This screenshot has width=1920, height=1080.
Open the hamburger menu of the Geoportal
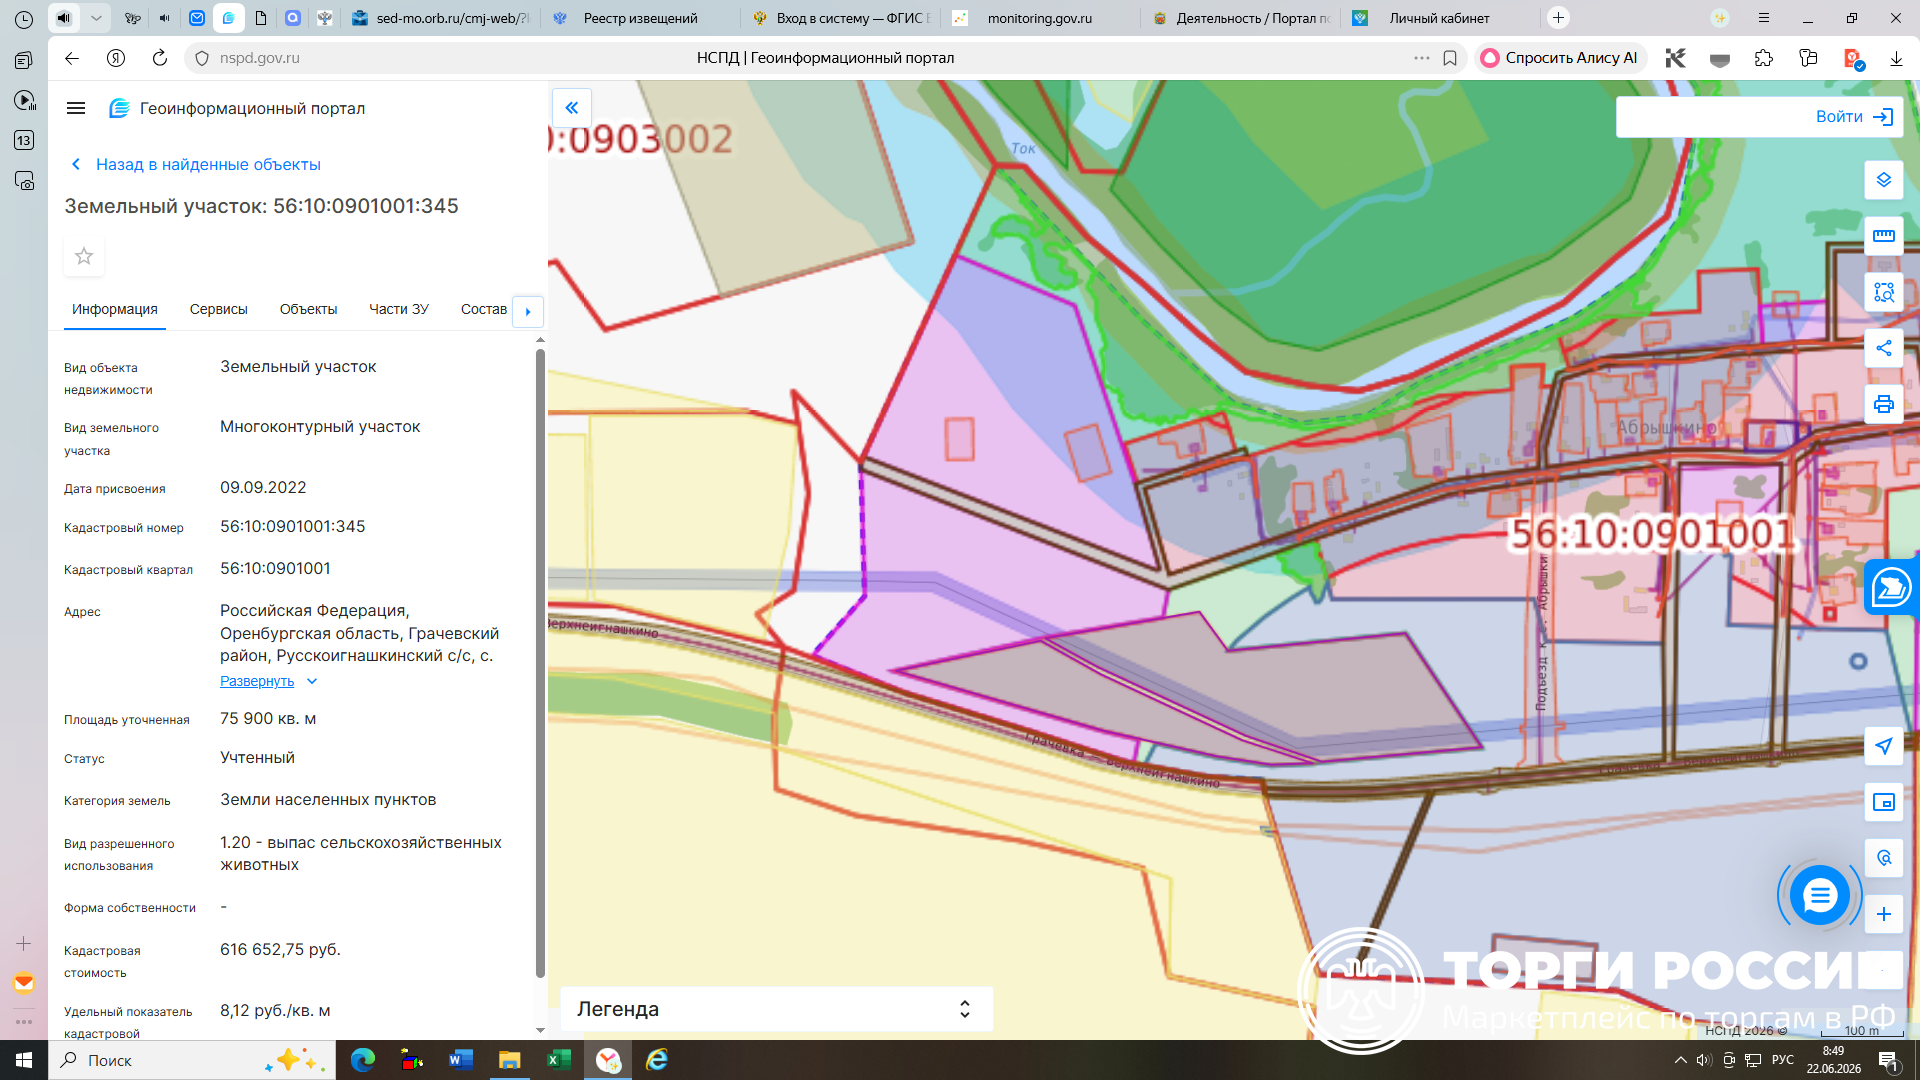pos(76,108)
